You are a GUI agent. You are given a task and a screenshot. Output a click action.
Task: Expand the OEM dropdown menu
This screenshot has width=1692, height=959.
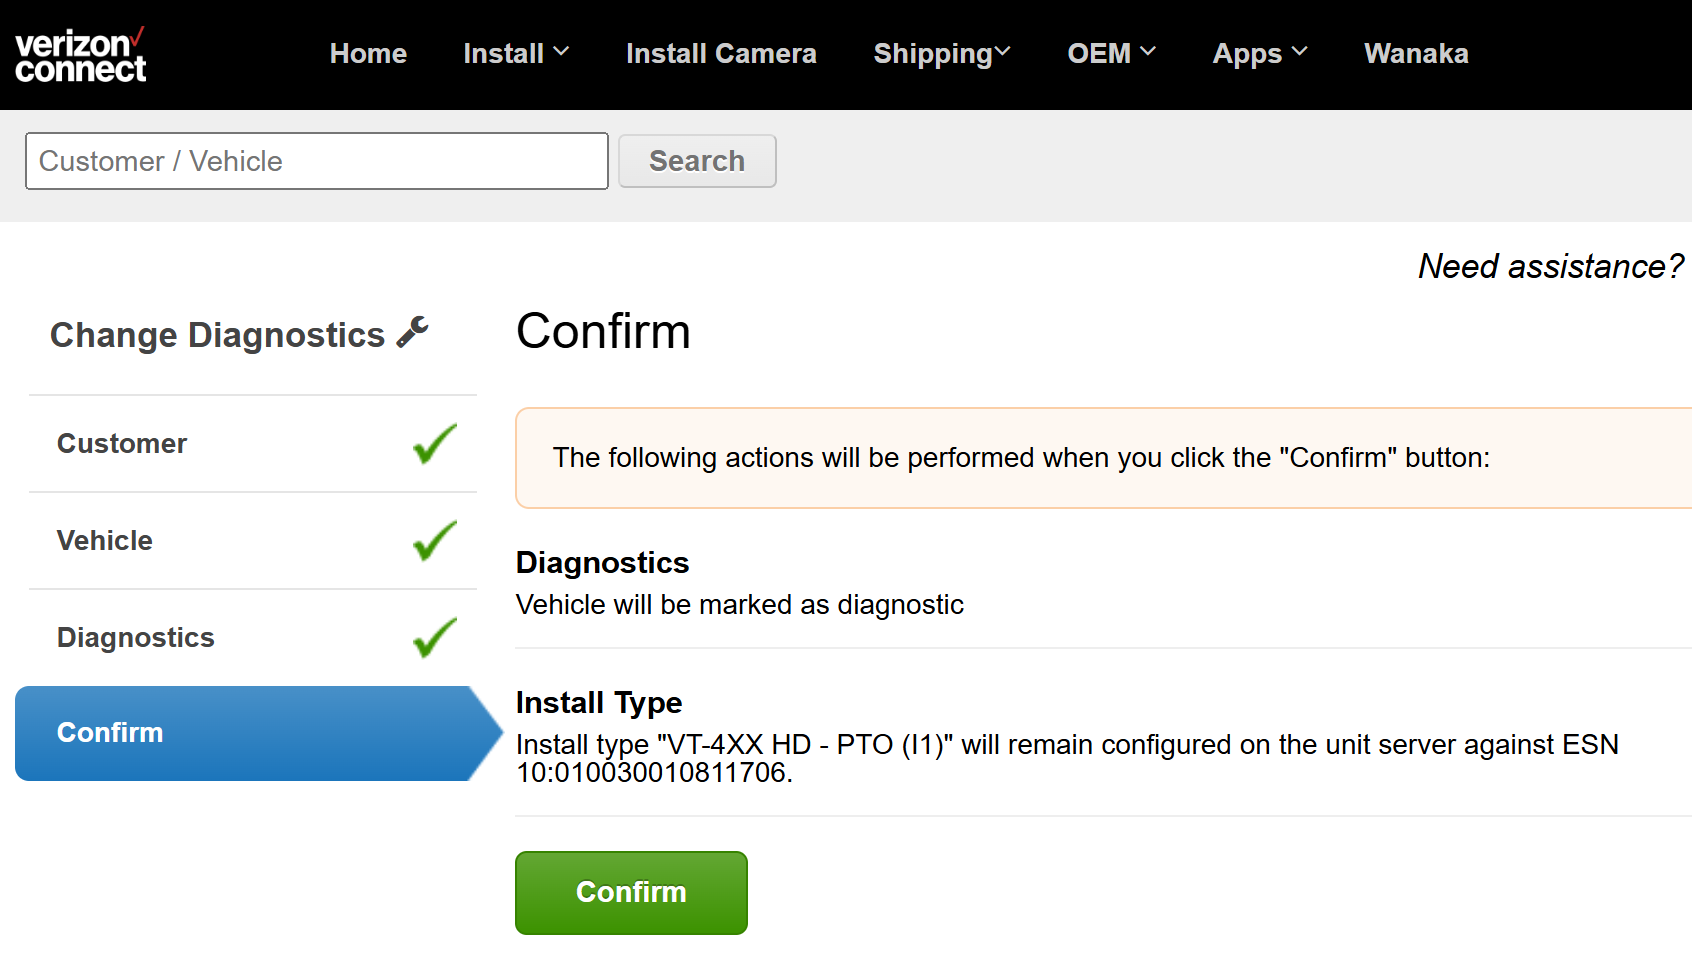(1111, 54)
